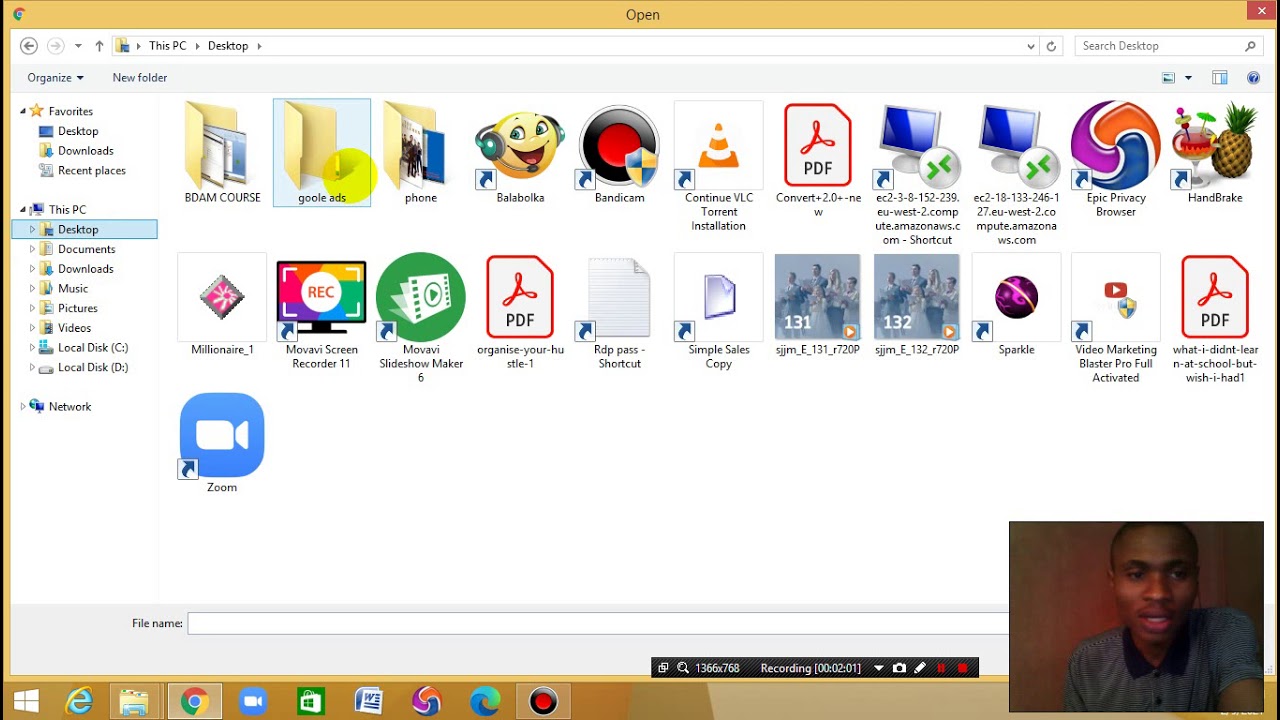Viewport: 1280px width, 720px height.
Task: Toggle the preview pane
Action: point(1220,78)
